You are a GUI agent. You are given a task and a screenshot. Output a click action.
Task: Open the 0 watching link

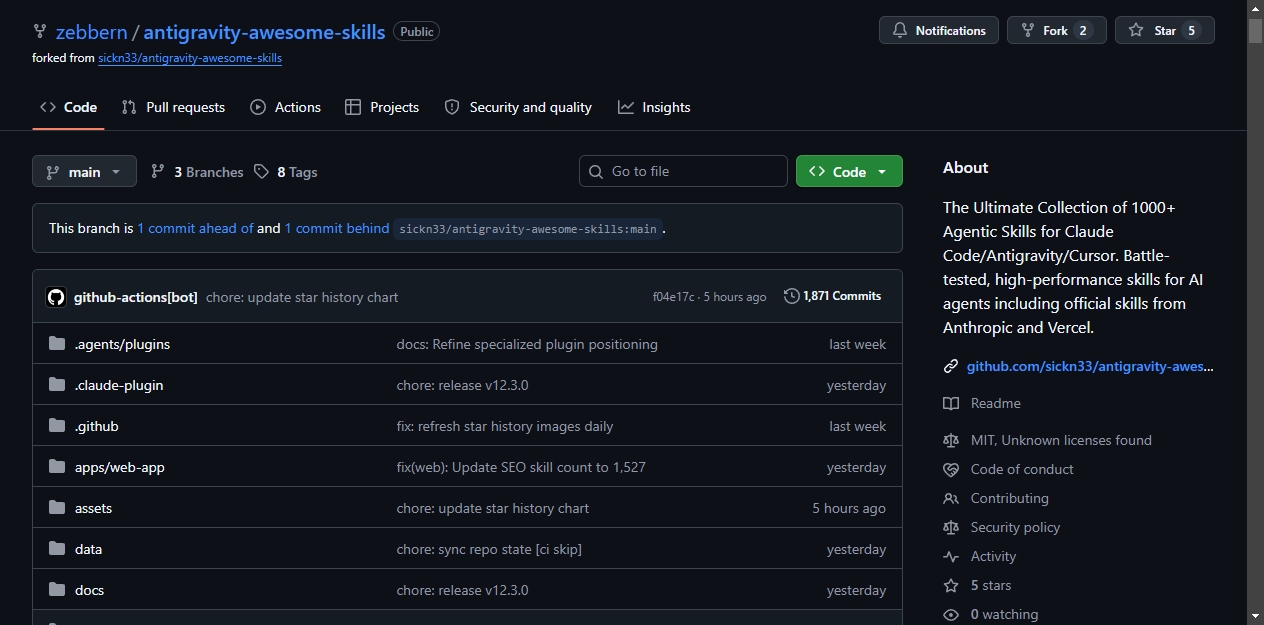991,614
